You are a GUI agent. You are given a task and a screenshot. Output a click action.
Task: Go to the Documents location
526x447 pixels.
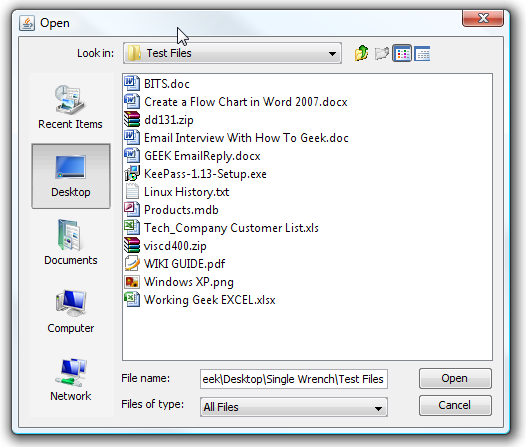(70, 242)
